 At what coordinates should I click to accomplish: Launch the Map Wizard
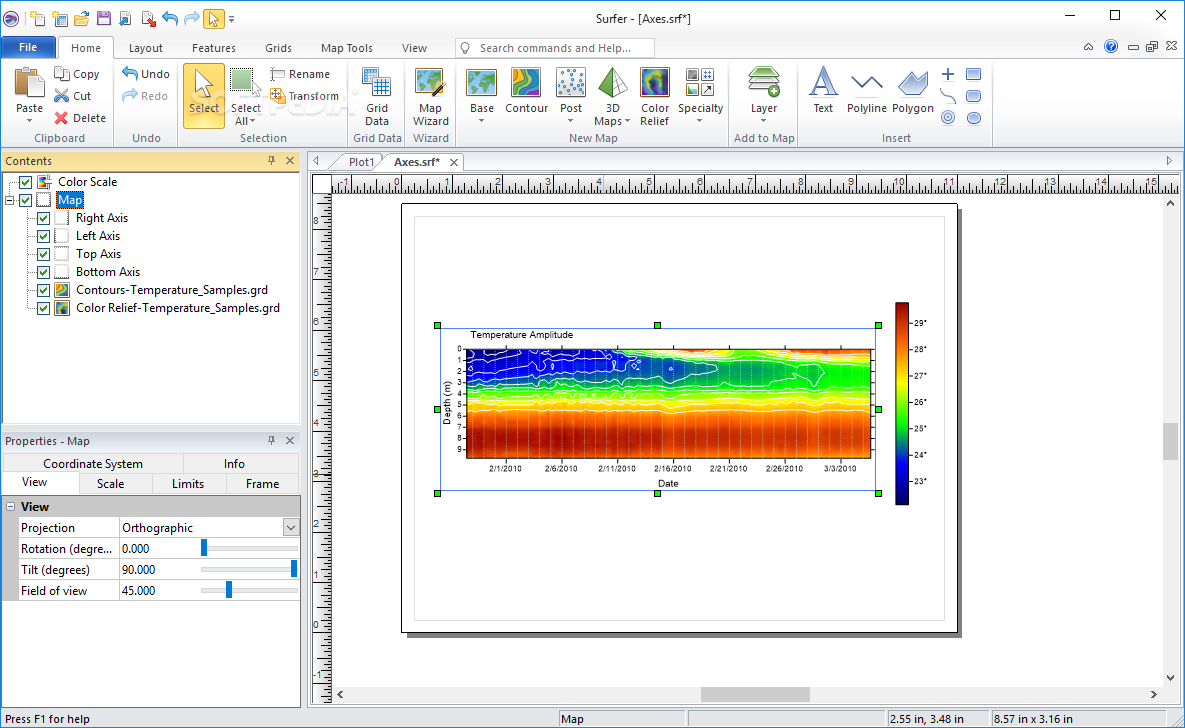pos(430,97)
